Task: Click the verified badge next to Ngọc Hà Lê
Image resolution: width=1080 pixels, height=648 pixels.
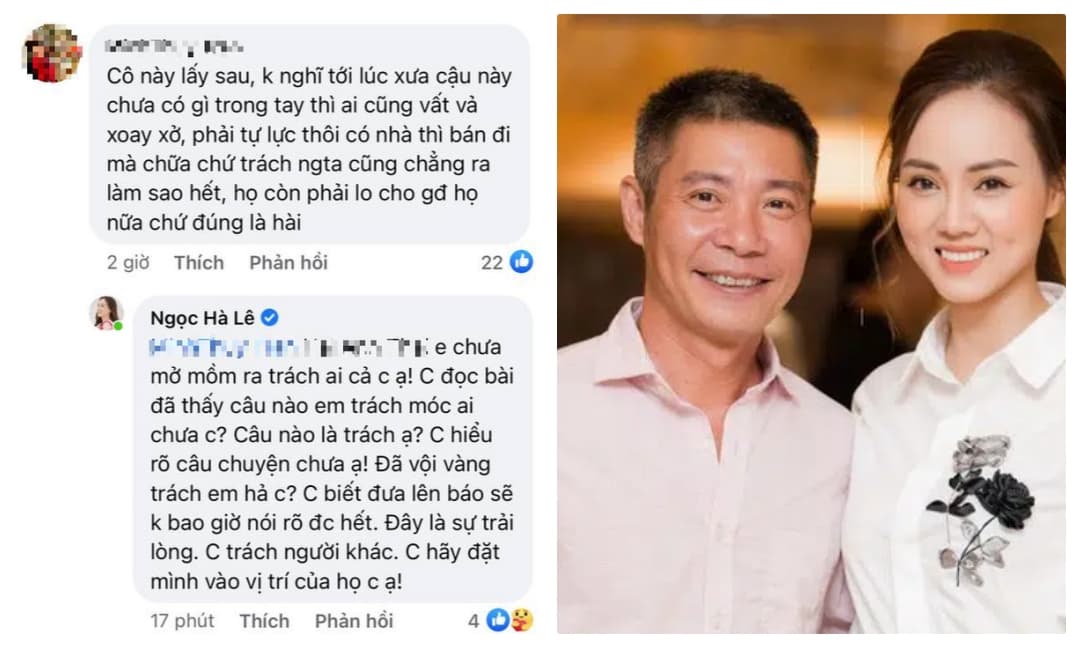Action: tap(270, 317)
